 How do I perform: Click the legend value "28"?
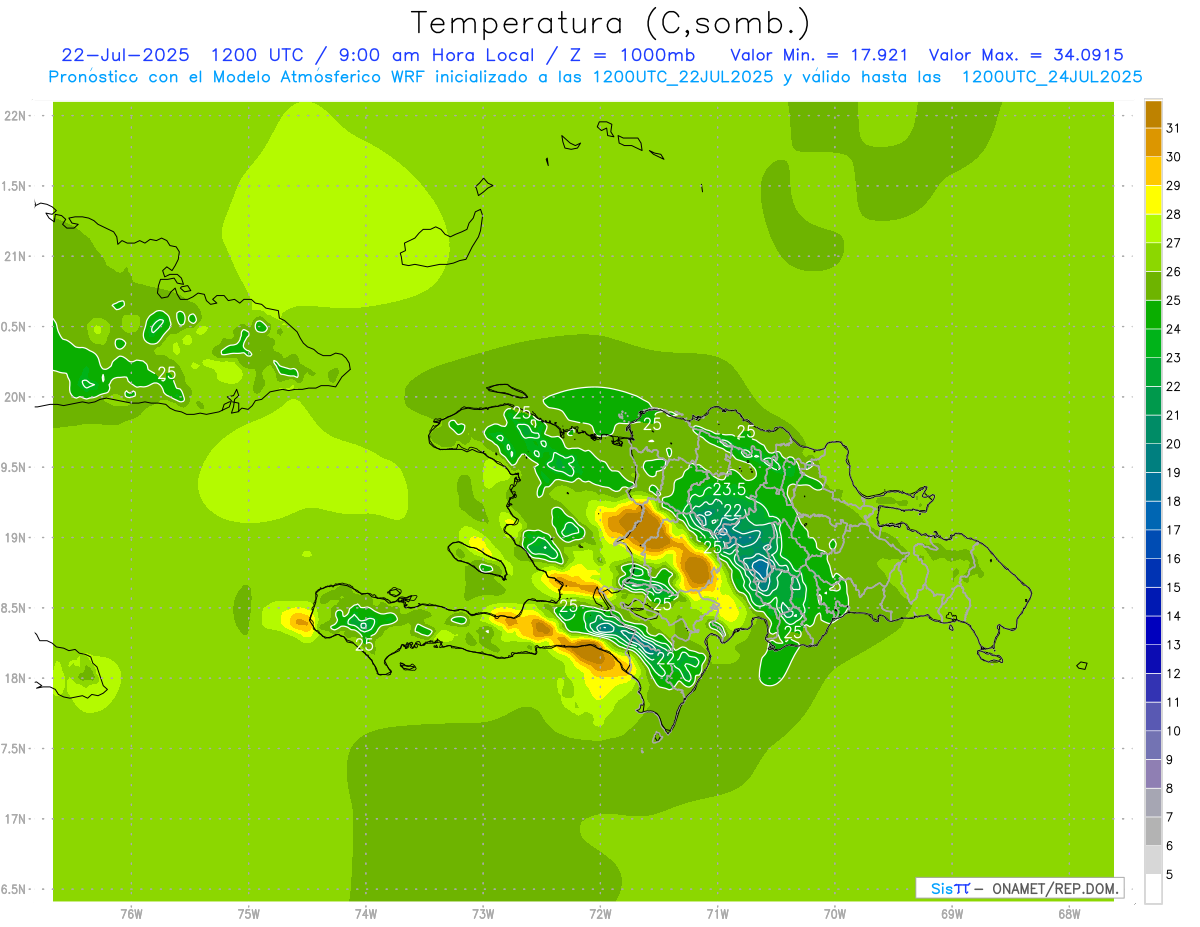[x=1174, y=214]
